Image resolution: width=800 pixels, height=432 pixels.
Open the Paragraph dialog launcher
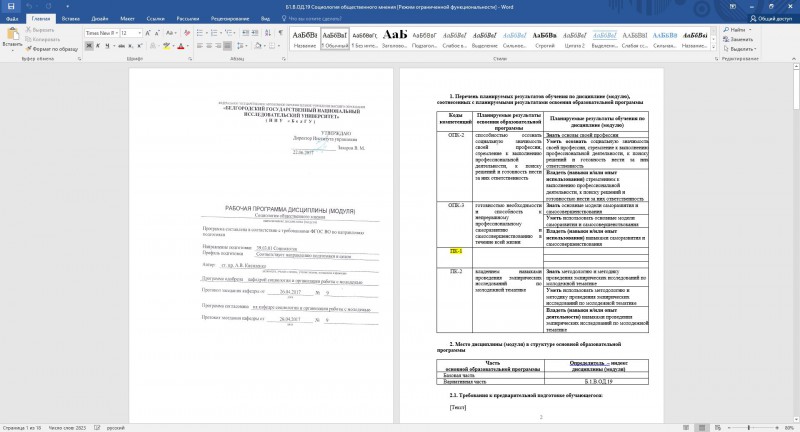(x=284, y=59)
